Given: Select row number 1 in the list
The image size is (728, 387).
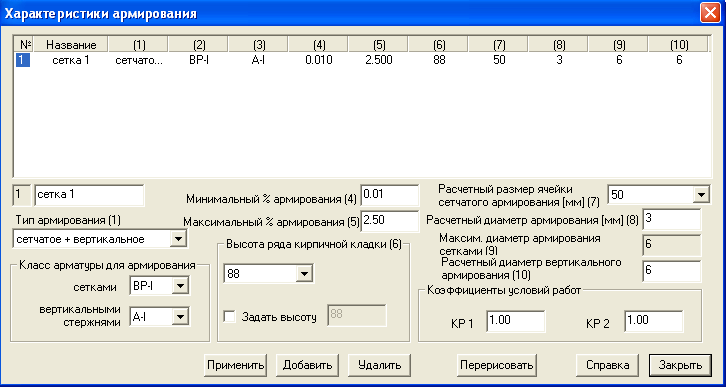Looking at the screenshot, I should coord(23,60).
